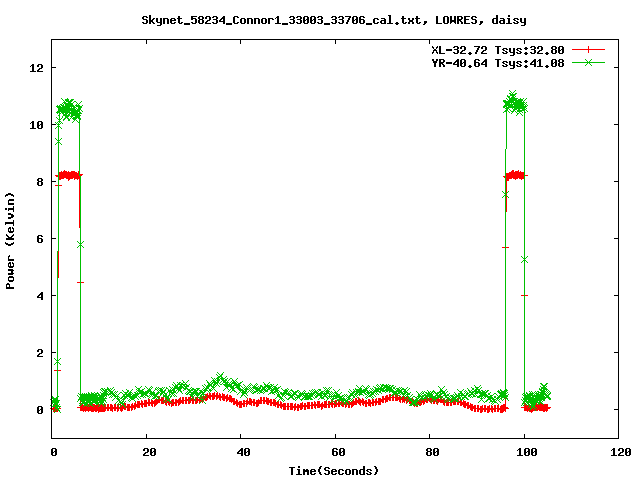Click the y-axis tick label 12
The image size is (640, 480).
[36, 68]
